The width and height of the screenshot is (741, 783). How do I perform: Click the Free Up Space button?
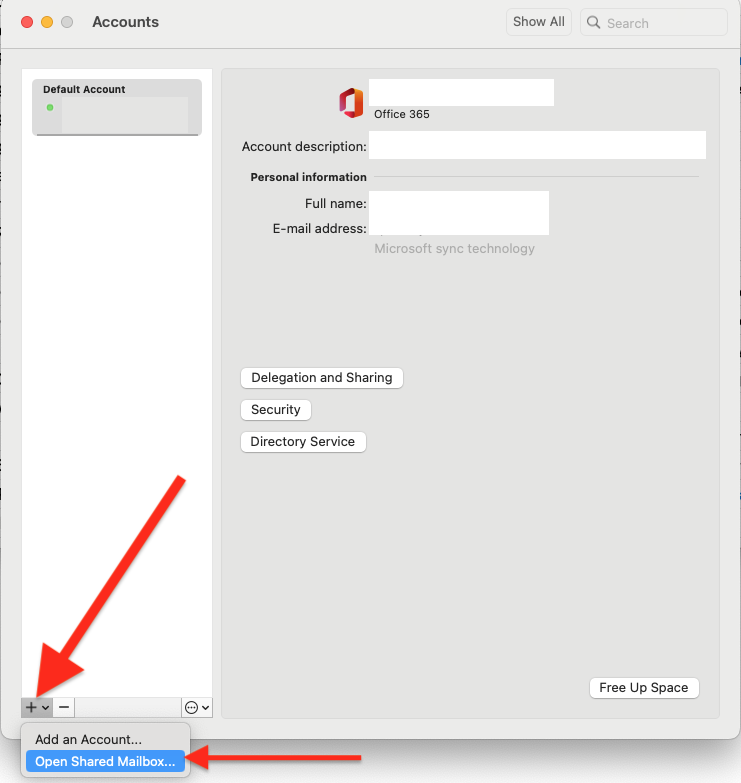coord(643,688)
